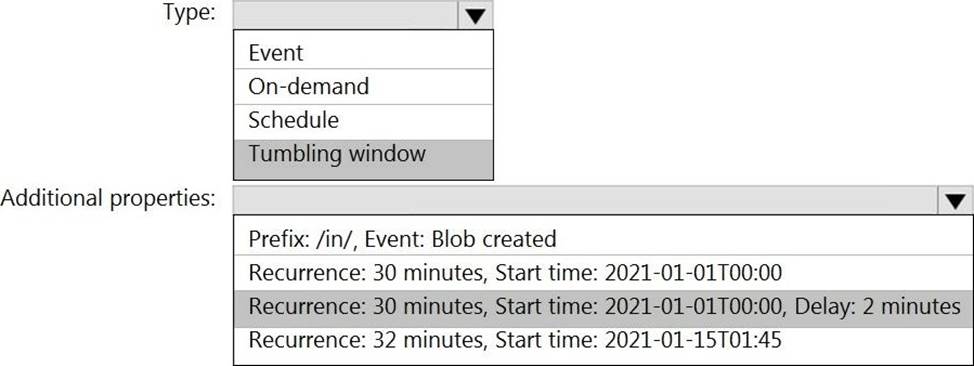Collapse the Type list via its arrow

tap(475, 15)
